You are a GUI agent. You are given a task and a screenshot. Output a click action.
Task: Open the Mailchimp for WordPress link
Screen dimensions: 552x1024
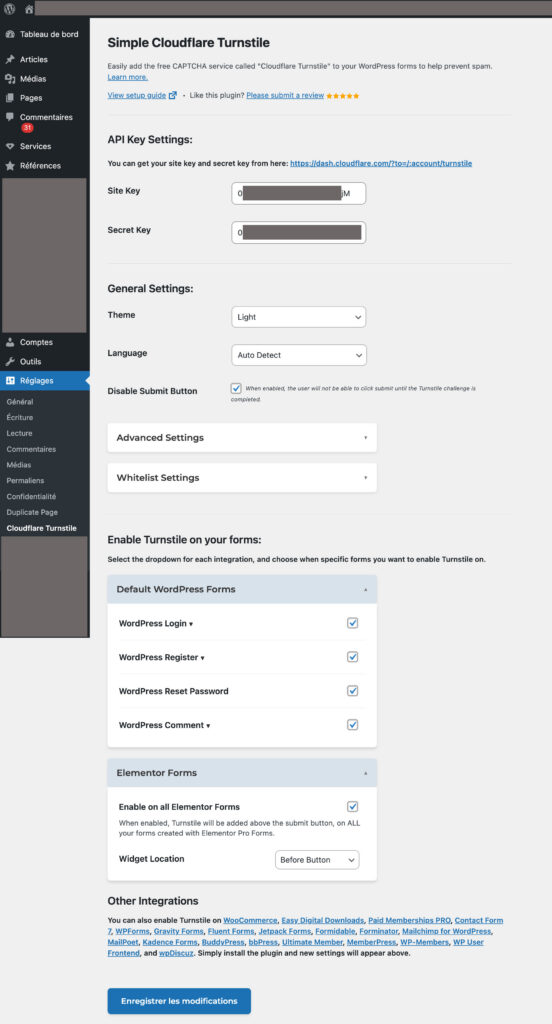click(446, 931)
